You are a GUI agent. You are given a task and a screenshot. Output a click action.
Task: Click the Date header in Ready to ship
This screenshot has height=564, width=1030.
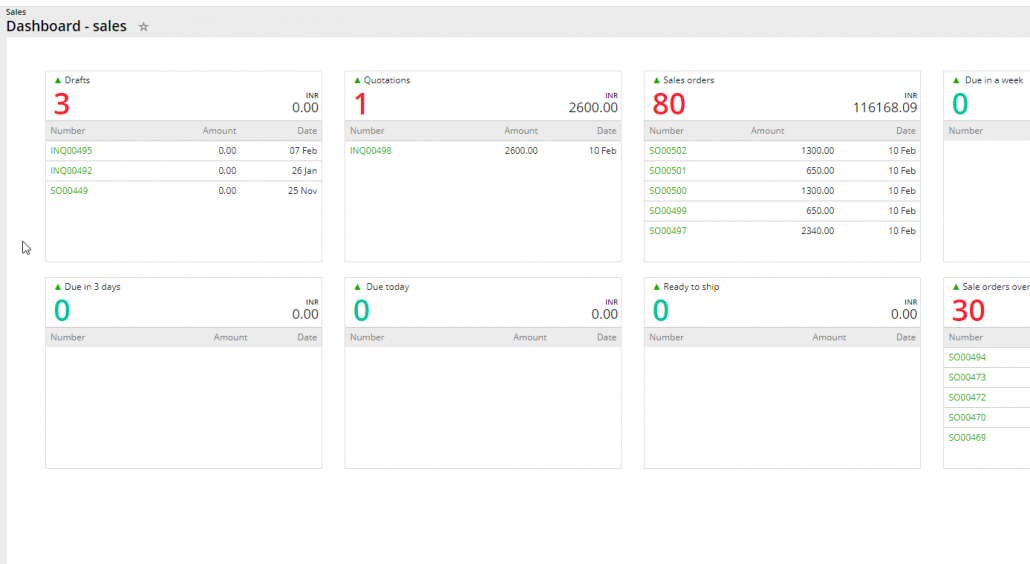[906, 337]
